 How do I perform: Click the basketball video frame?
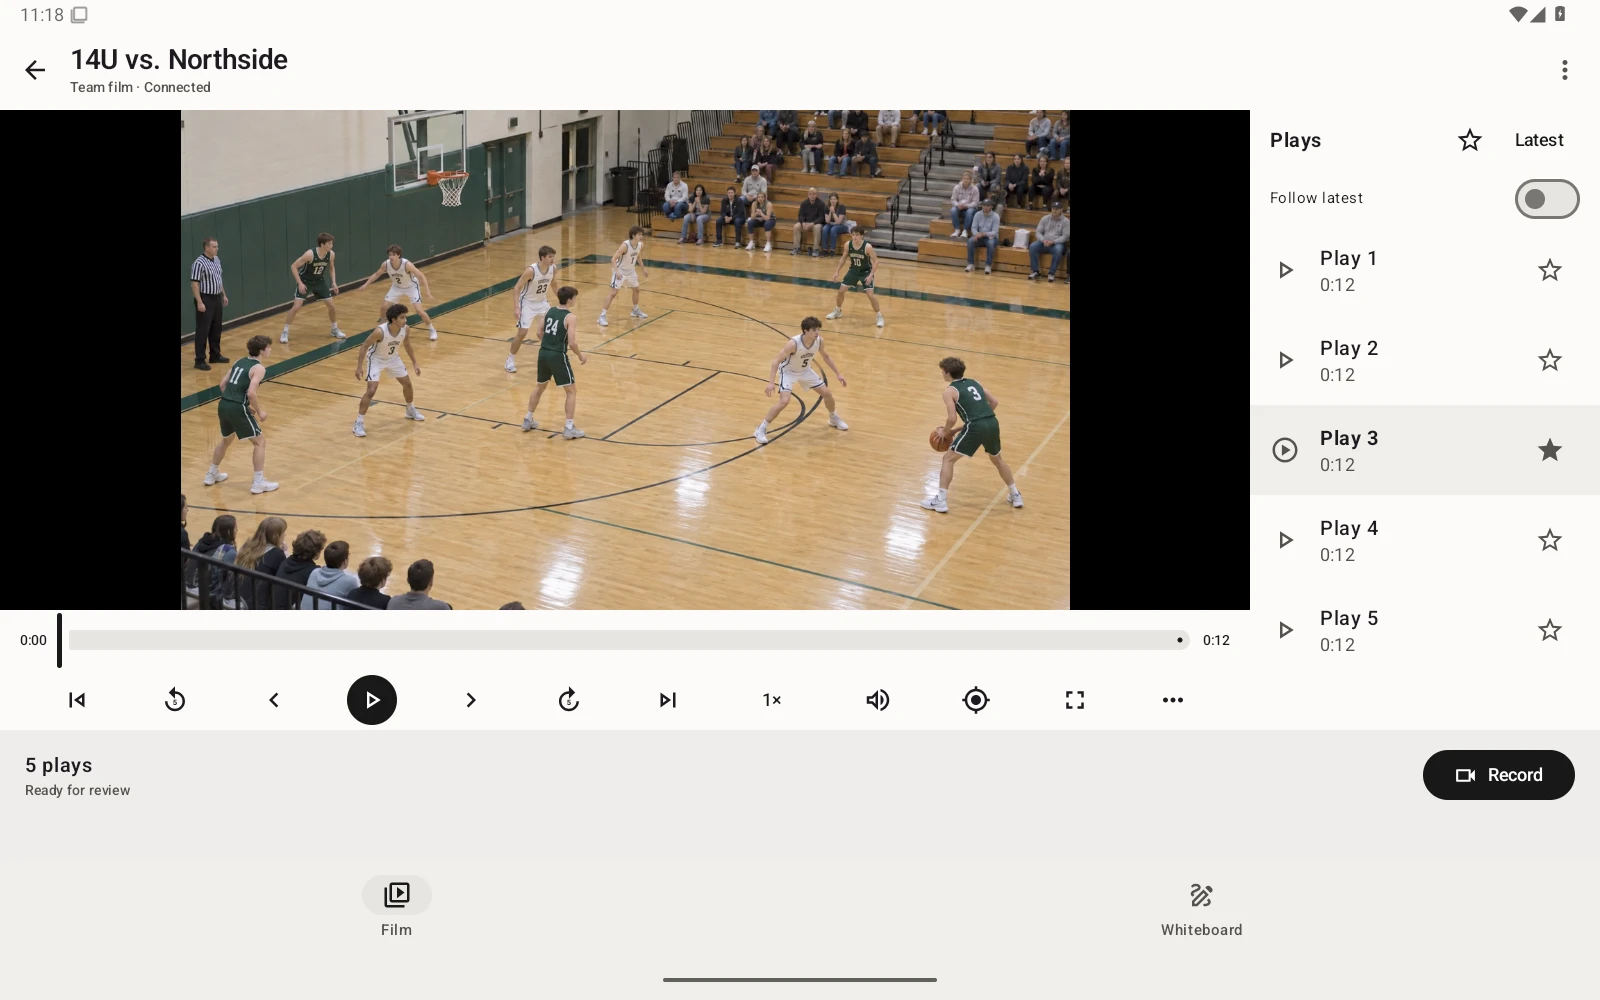pos(625,360)
